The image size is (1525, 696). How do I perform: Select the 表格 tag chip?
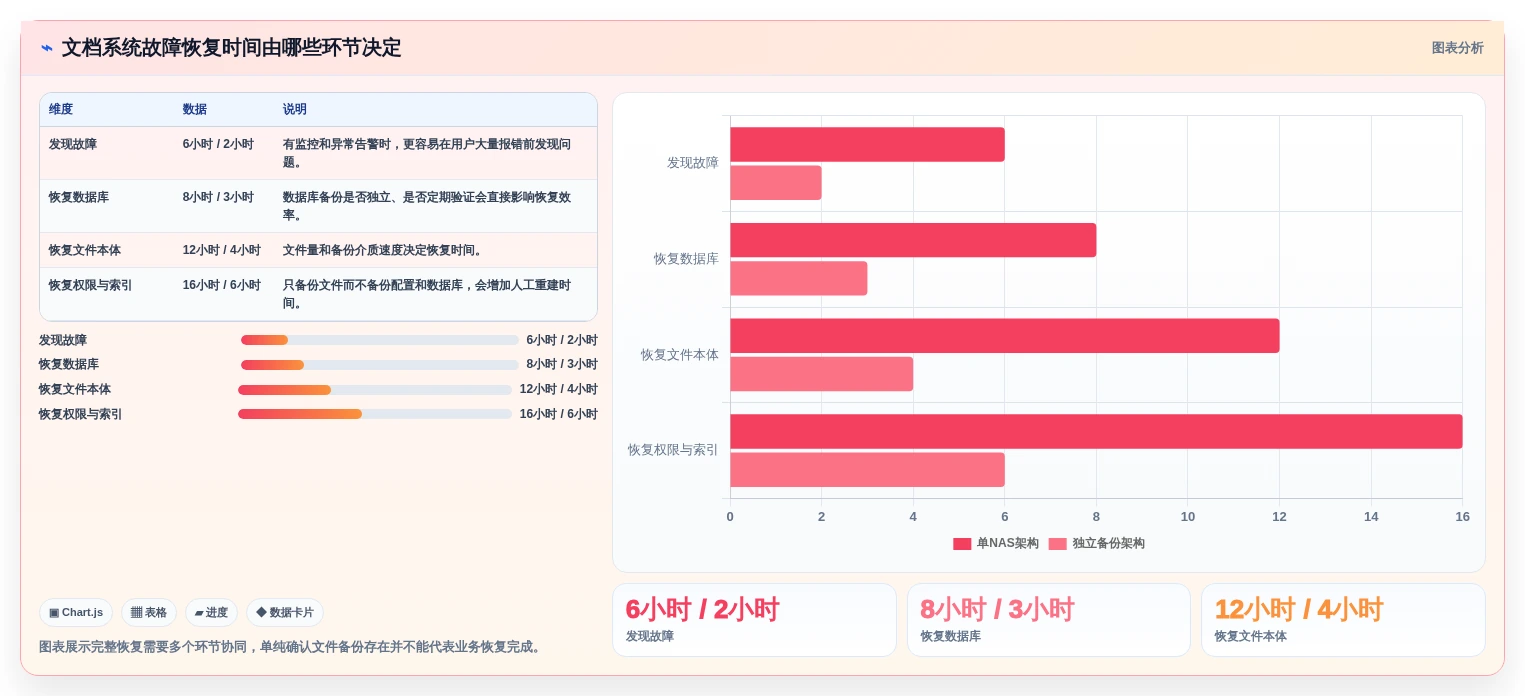(149, 612)
